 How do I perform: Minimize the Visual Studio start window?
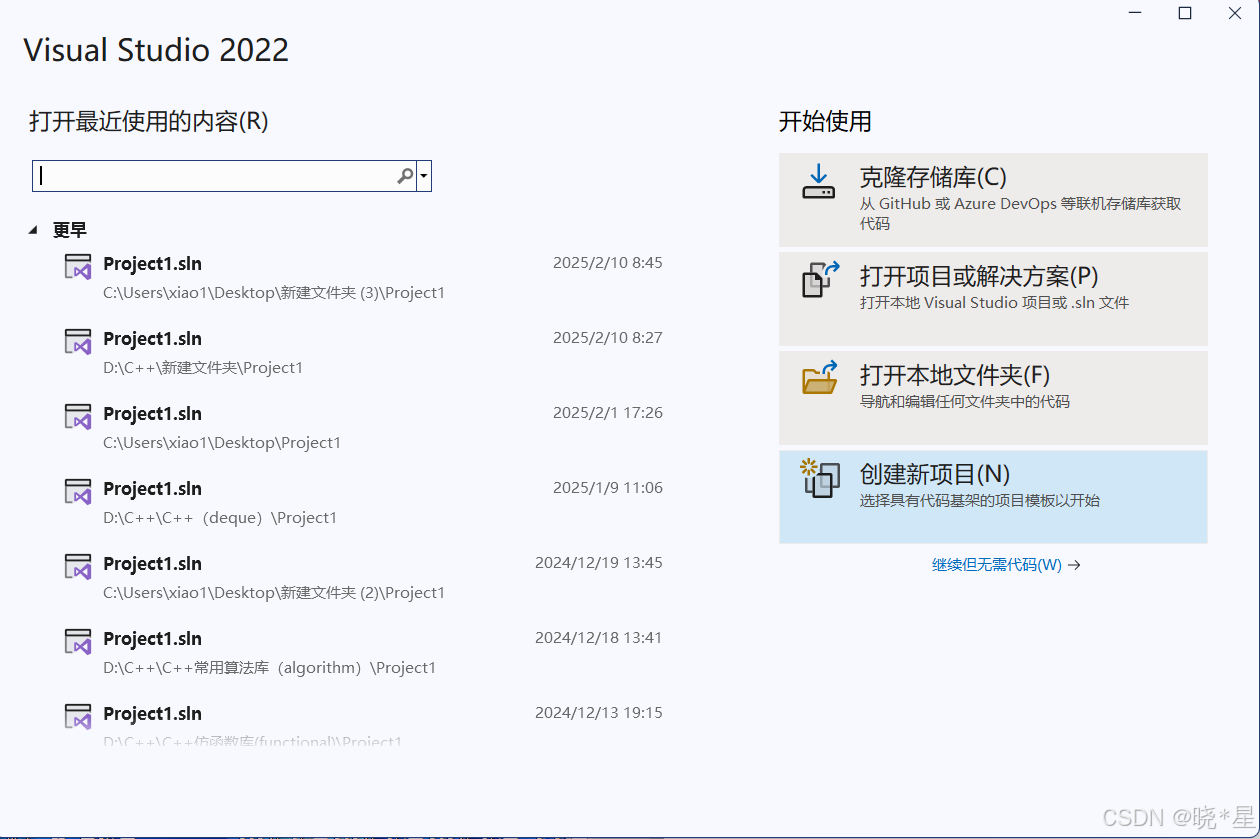pyautogui.click(x=1136, y=13)
